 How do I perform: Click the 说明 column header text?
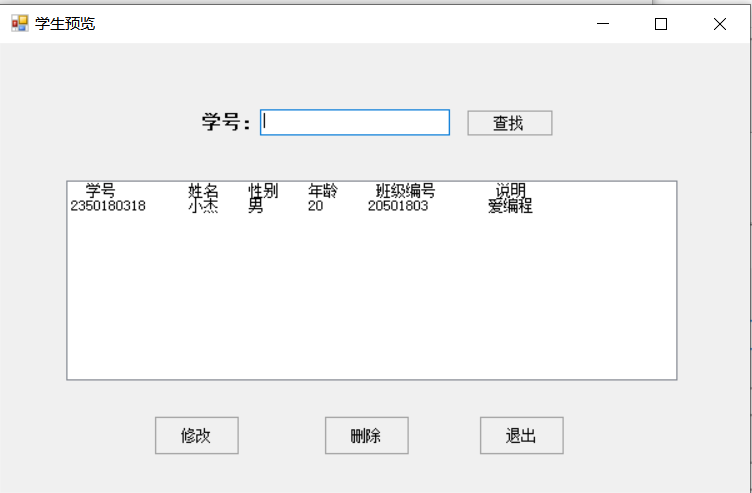pos(511,190)
